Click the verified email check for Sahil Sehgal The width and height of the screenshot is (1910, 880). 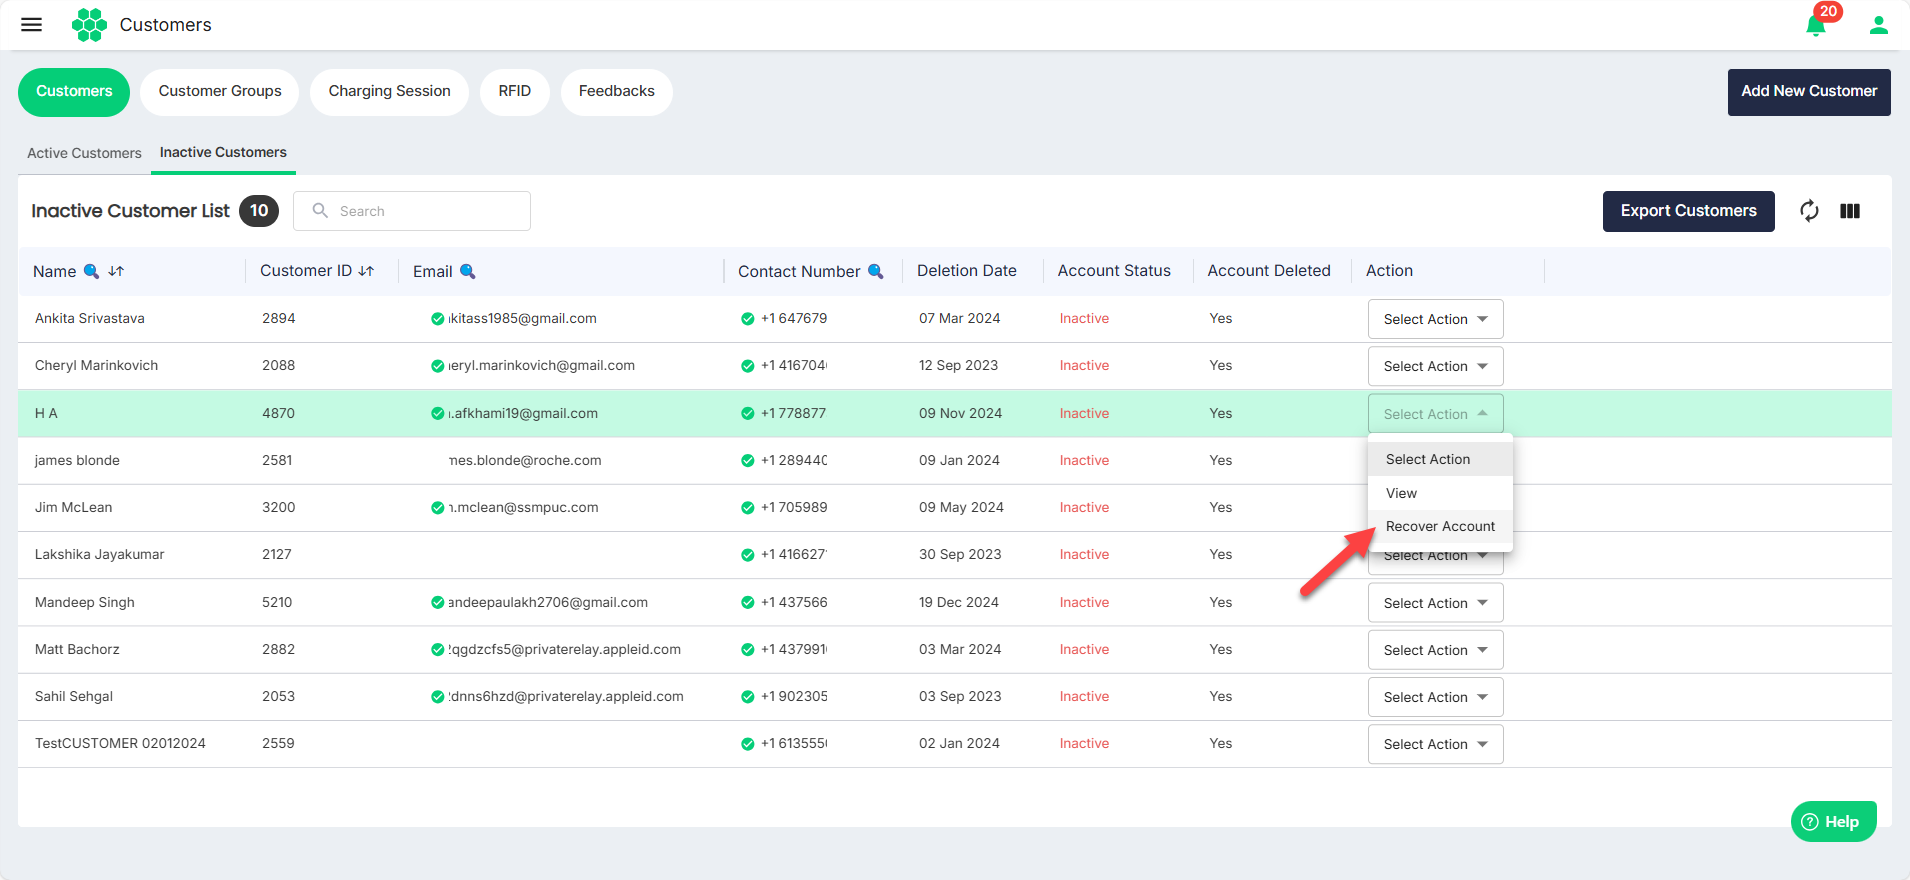[x=437, y=697]
